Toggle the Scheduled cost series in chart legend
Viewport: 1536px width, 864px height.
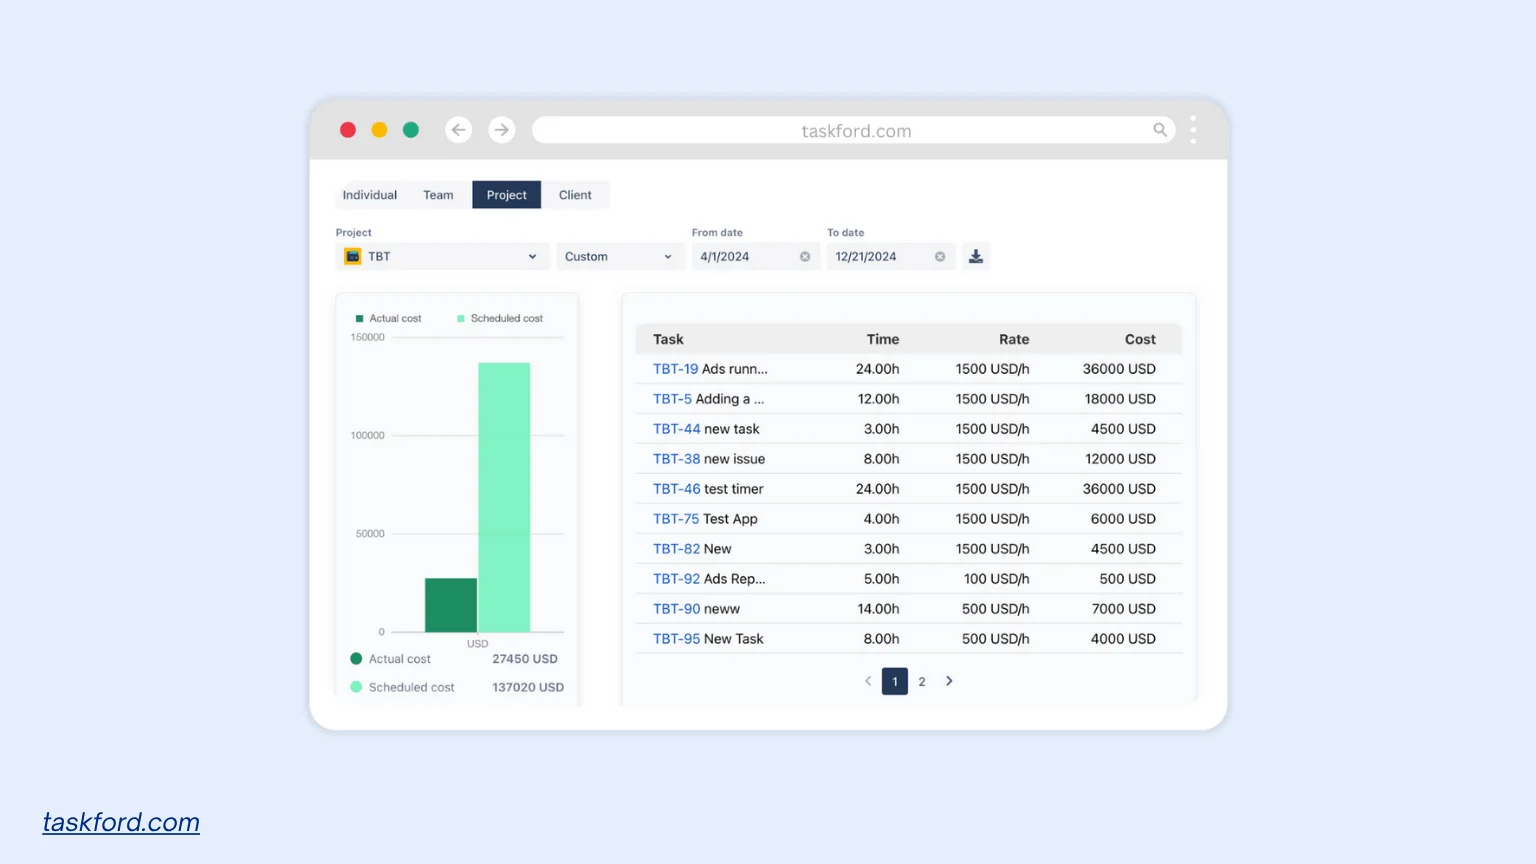click(x=502, y=318)
